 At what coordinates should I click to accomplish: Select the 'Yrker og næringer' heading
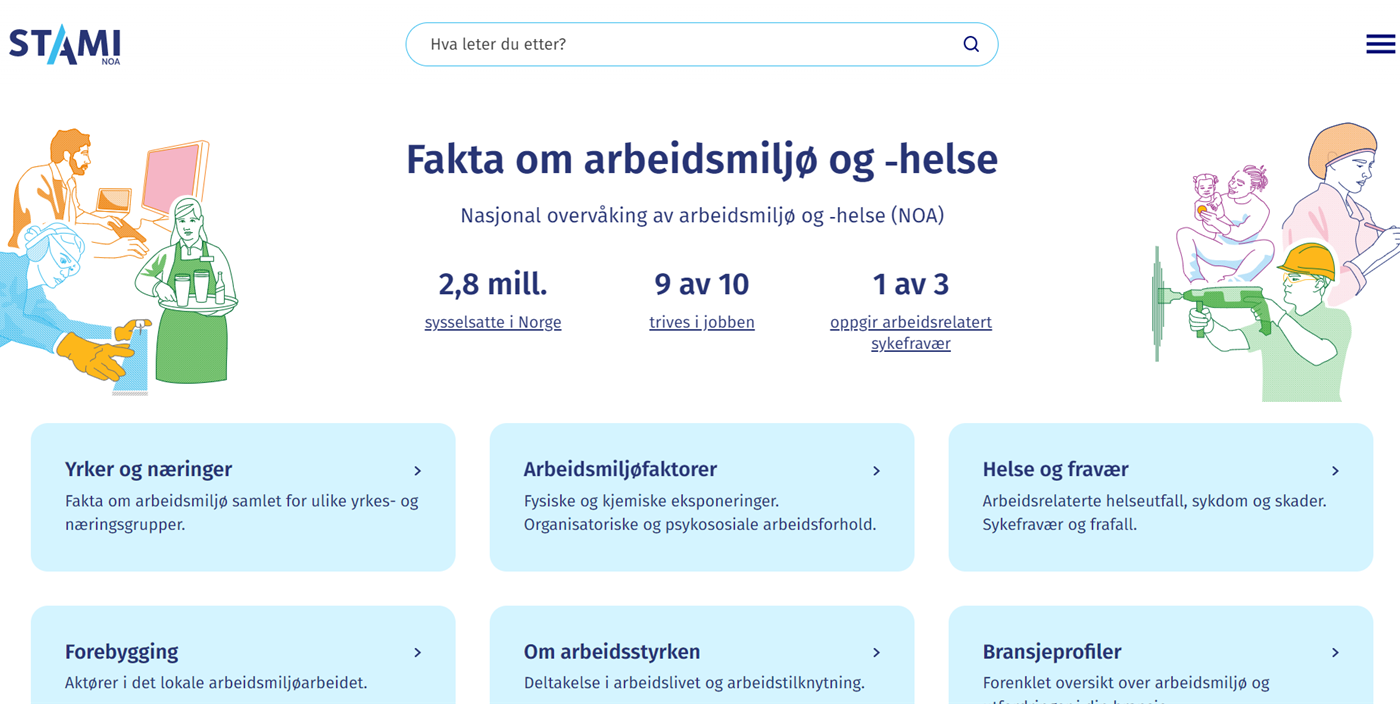(148, 469)
